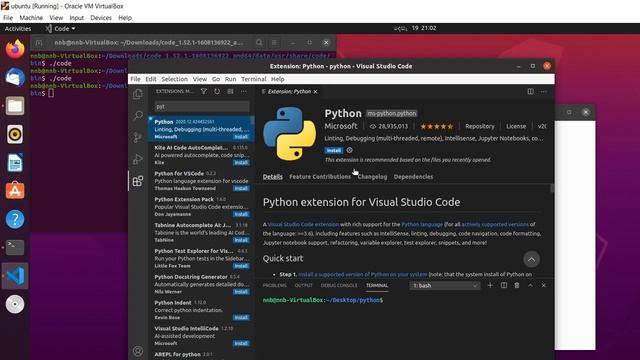Install Python Extension Pack

(x=241, y=214)
